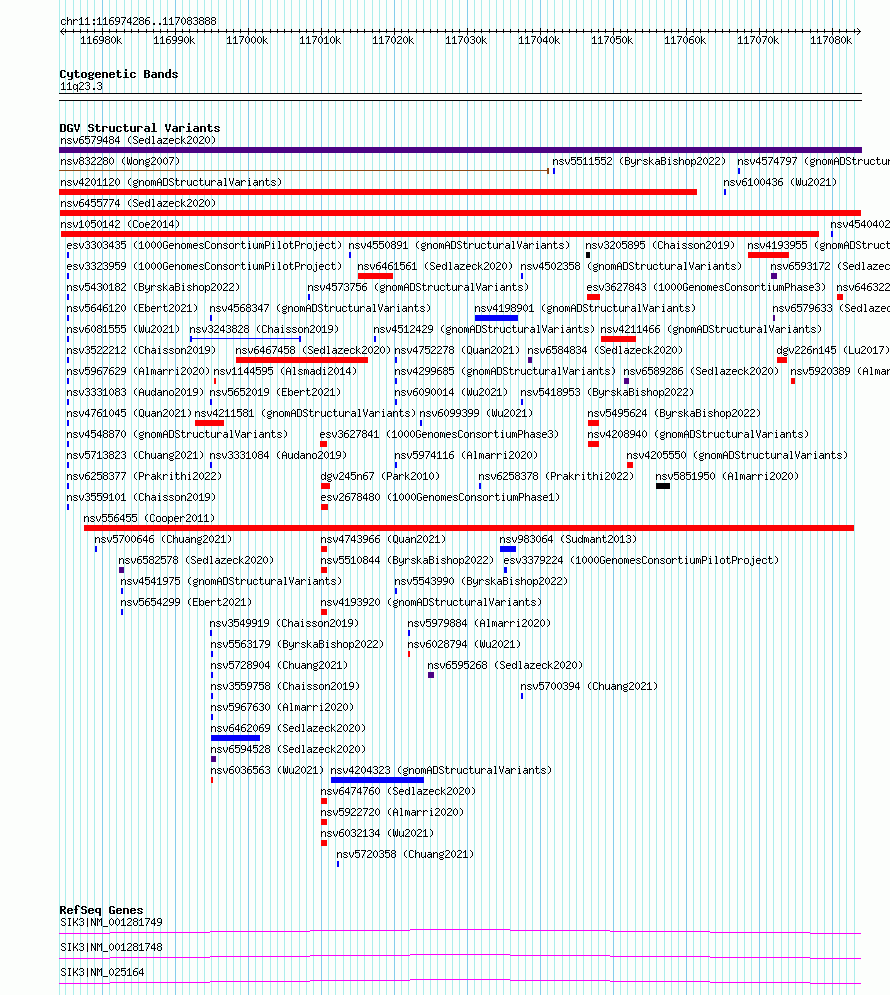
Task: Select nsv6090014 (Wu2021) label
Action: click(451, 392)
